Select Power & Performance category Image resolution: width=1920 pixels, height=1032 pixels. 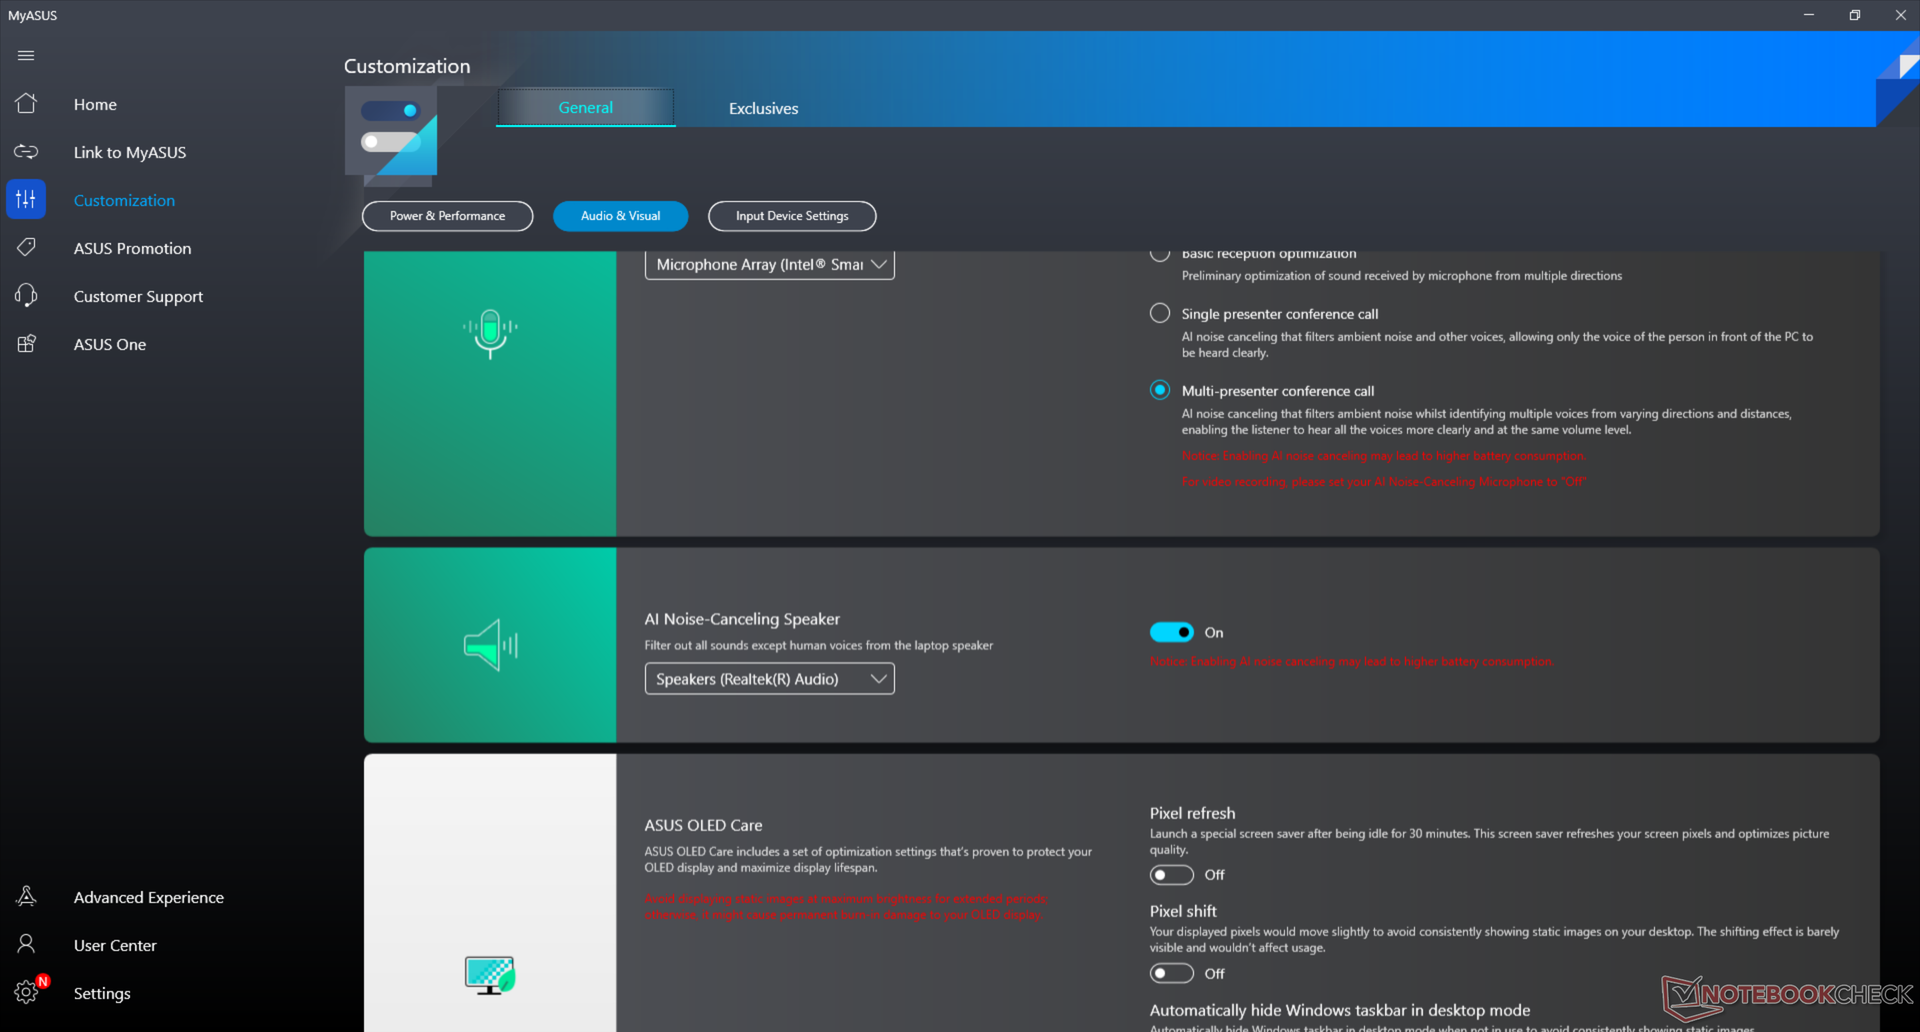[x=447, y=216]
